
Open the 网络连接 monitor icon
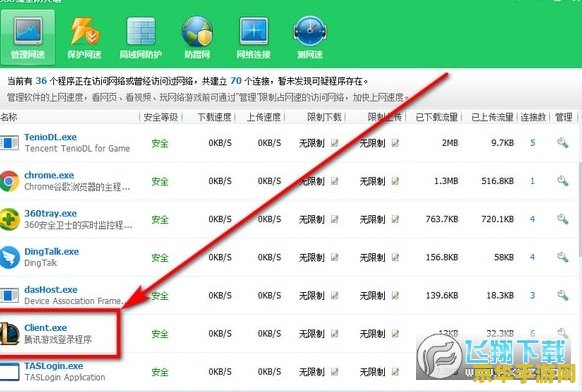pos(254,32)
